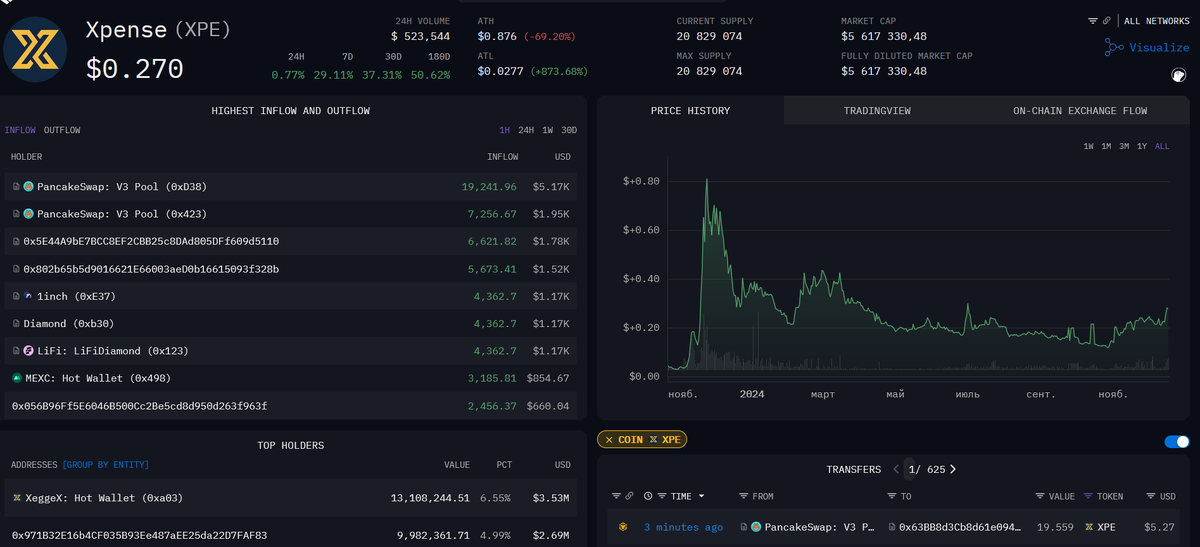This screenshot has width=1200, height=547.
Task: Remove the COIN XPE filter chip
Action: [x=609, y=440]
